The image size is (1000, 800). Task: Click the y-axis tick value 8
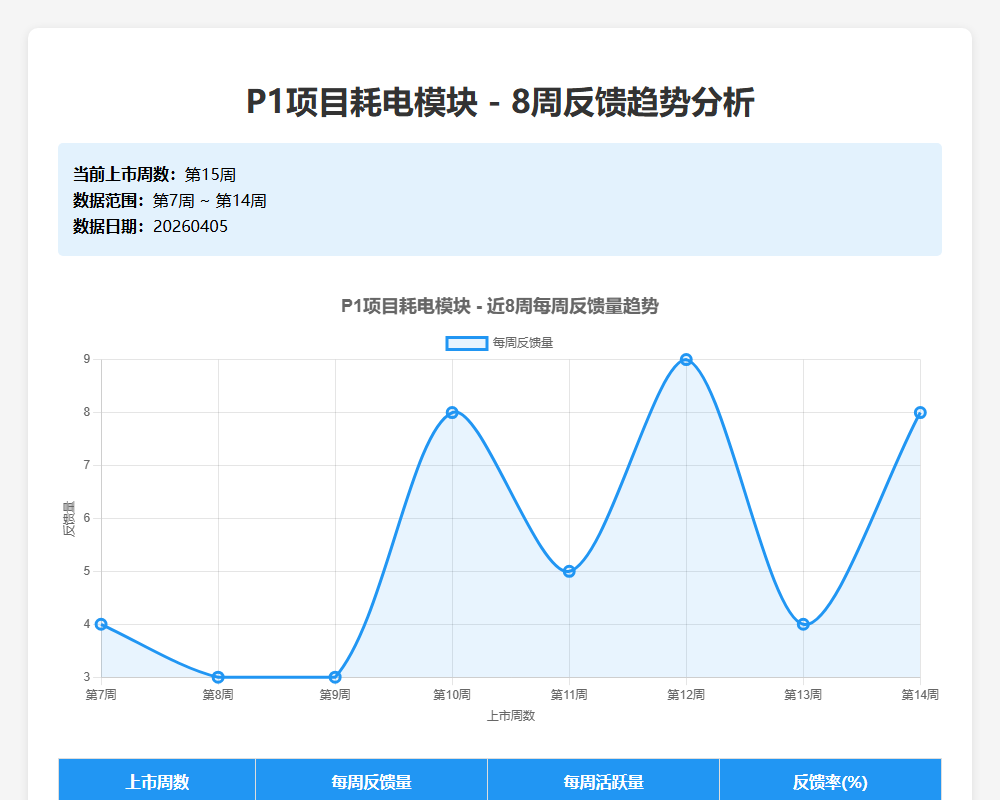tap(87, 412)
